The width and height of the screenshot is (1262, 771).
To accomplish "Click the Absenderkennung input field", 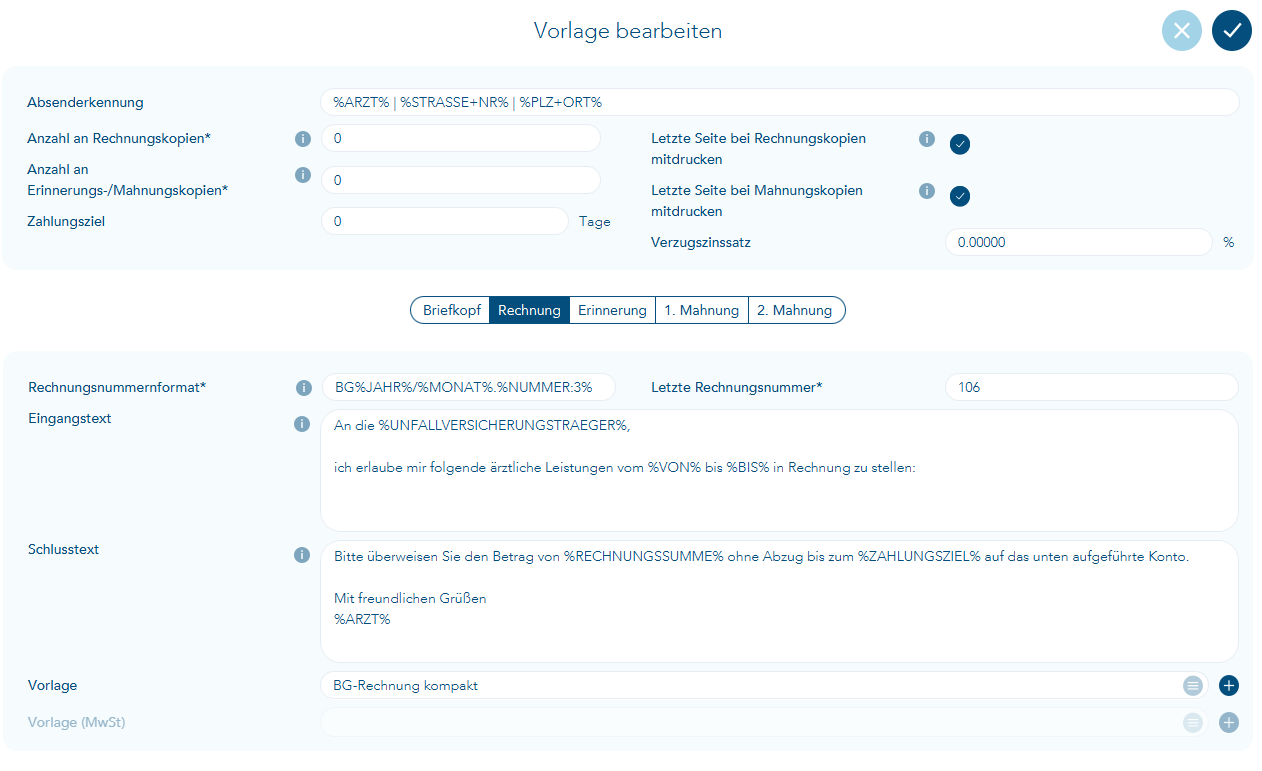I will coord(778,102).
